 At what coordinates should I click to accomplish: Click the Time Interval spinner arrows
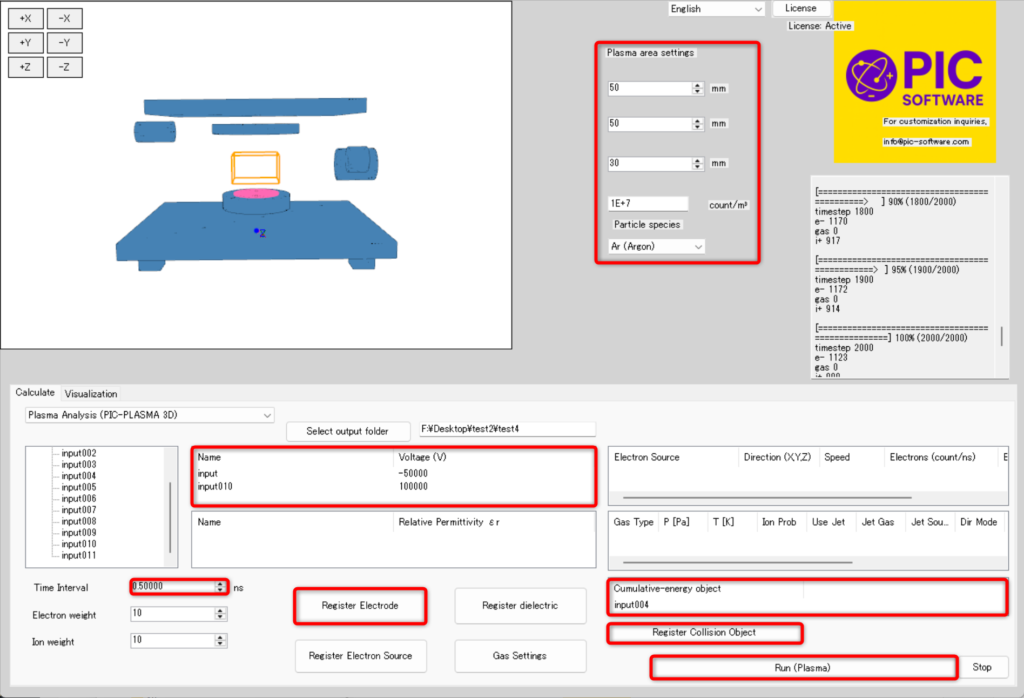click(220, 587)
